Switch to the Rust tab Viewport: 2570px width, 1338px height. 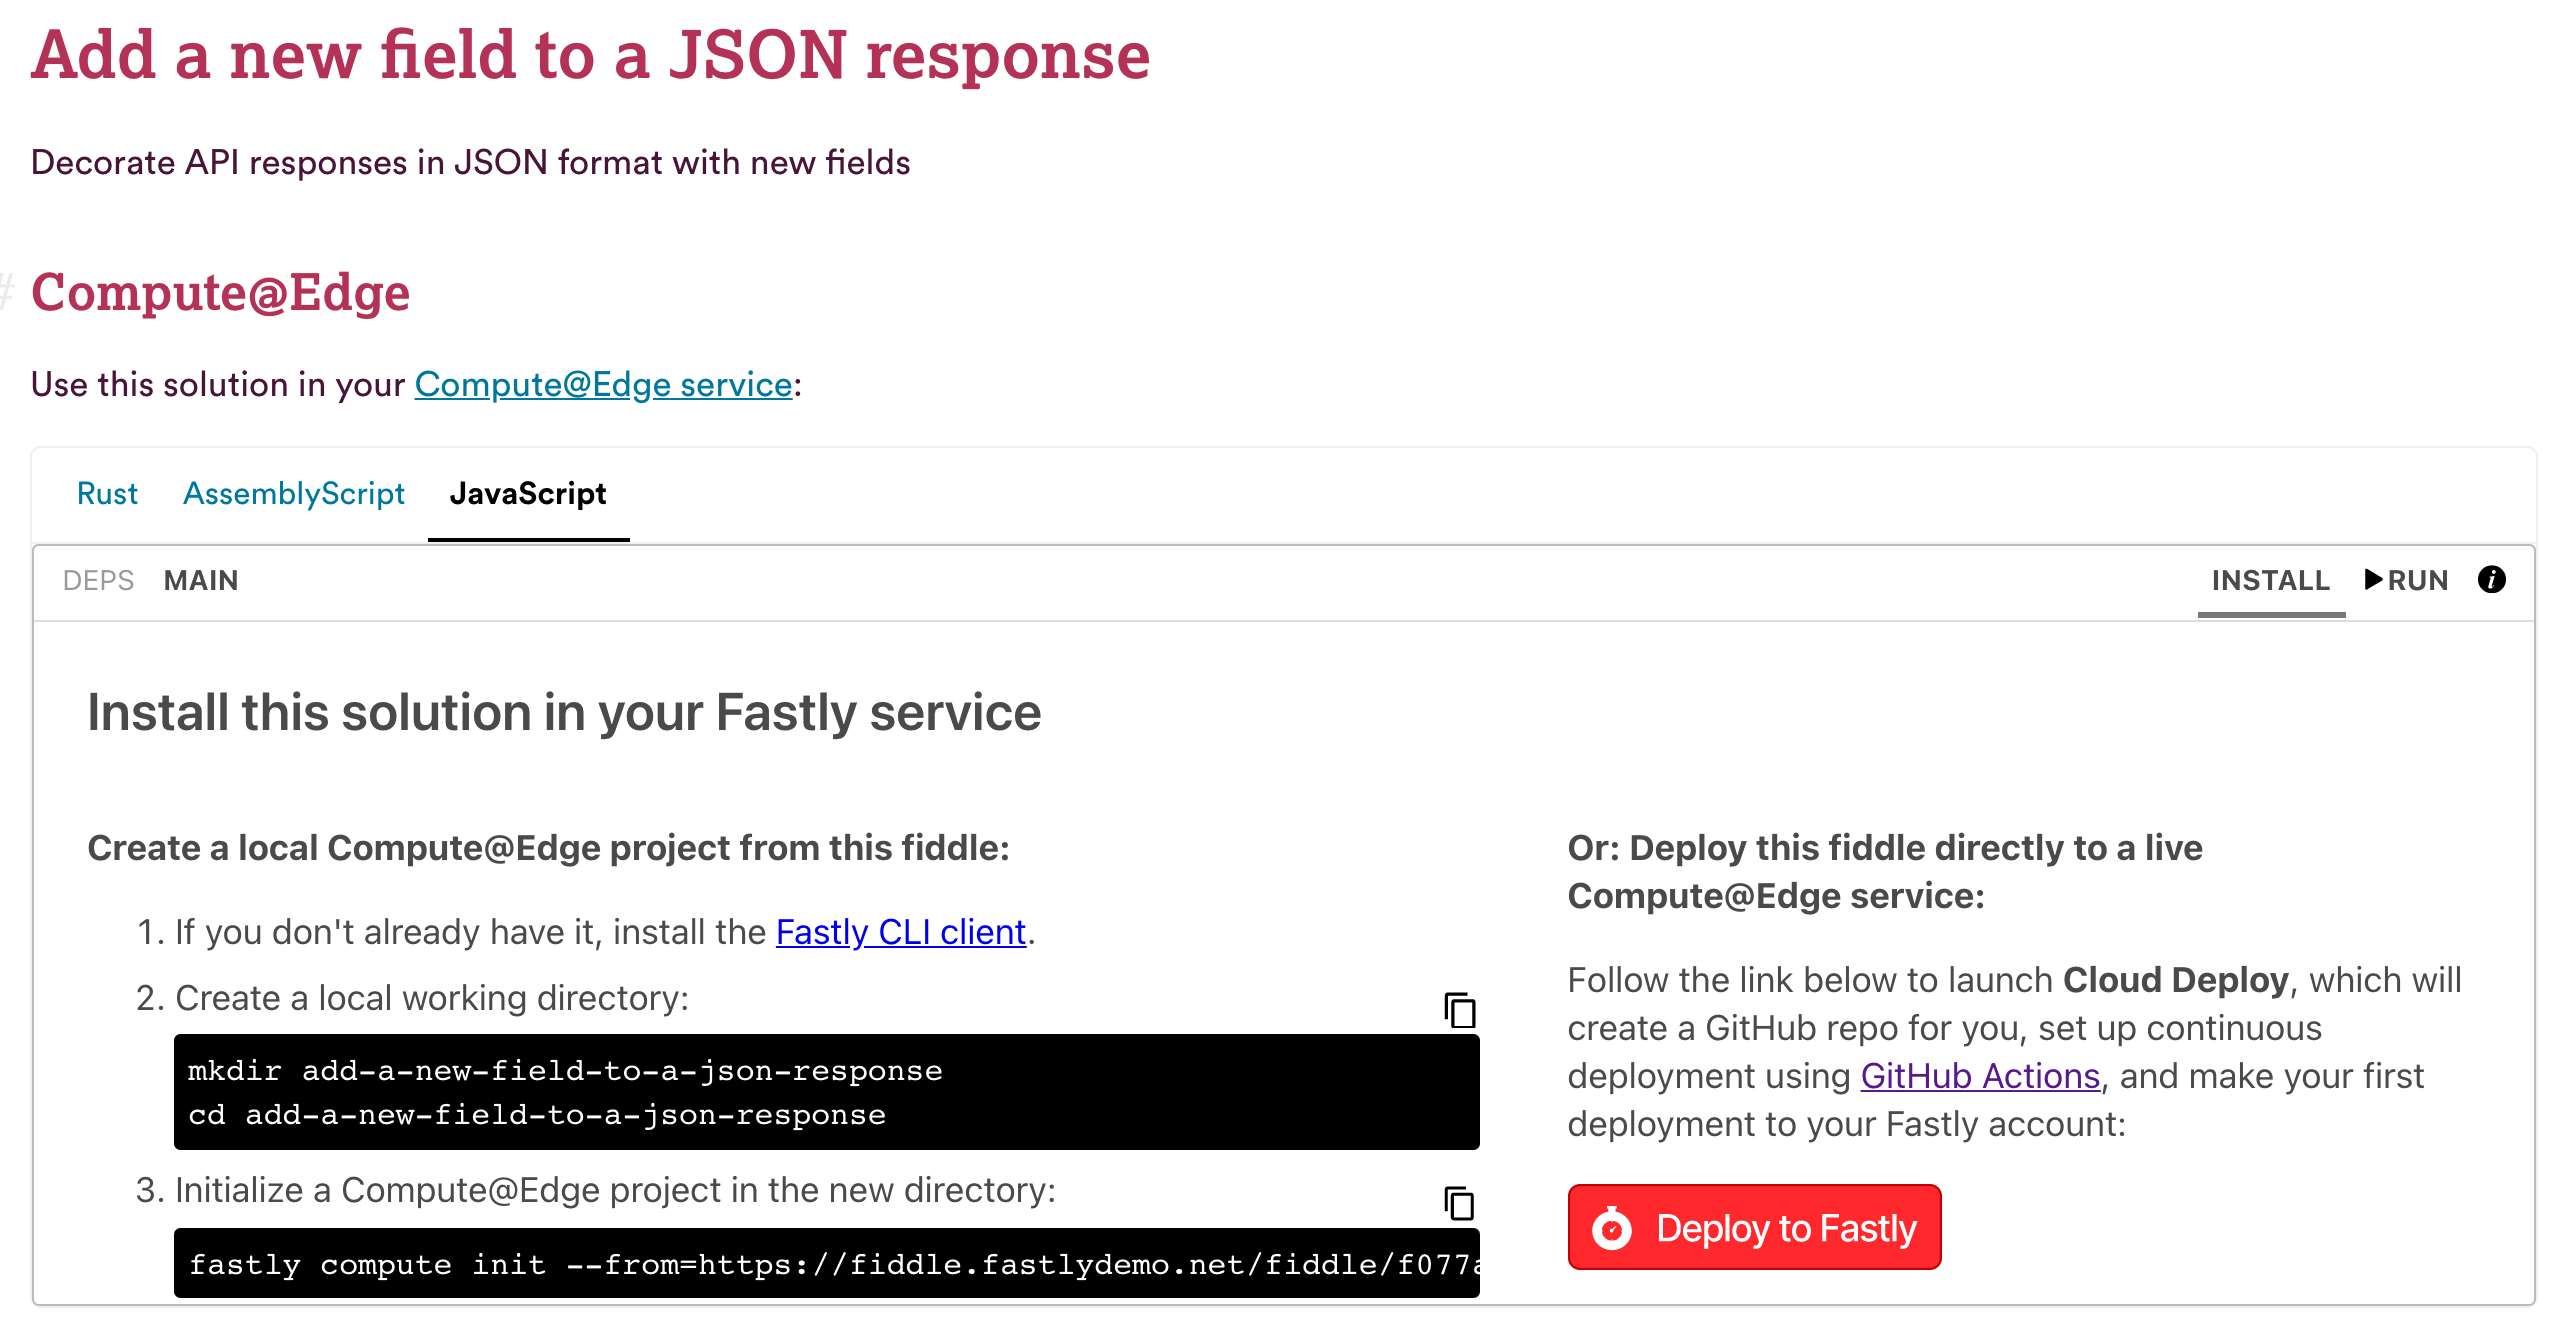[x=107, y=493]
